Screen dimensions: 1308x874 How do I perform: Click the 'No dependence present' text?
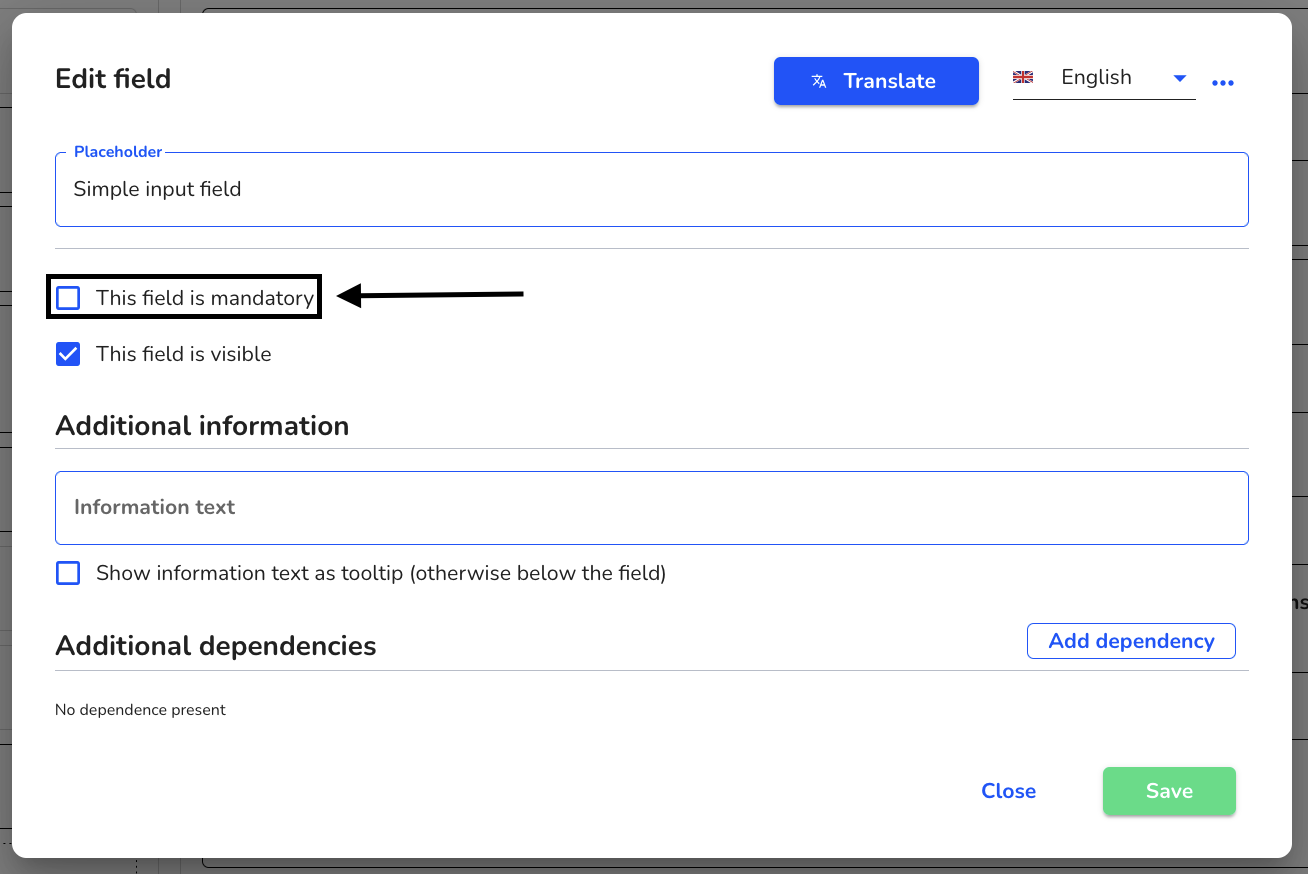(x=140, y=710)
